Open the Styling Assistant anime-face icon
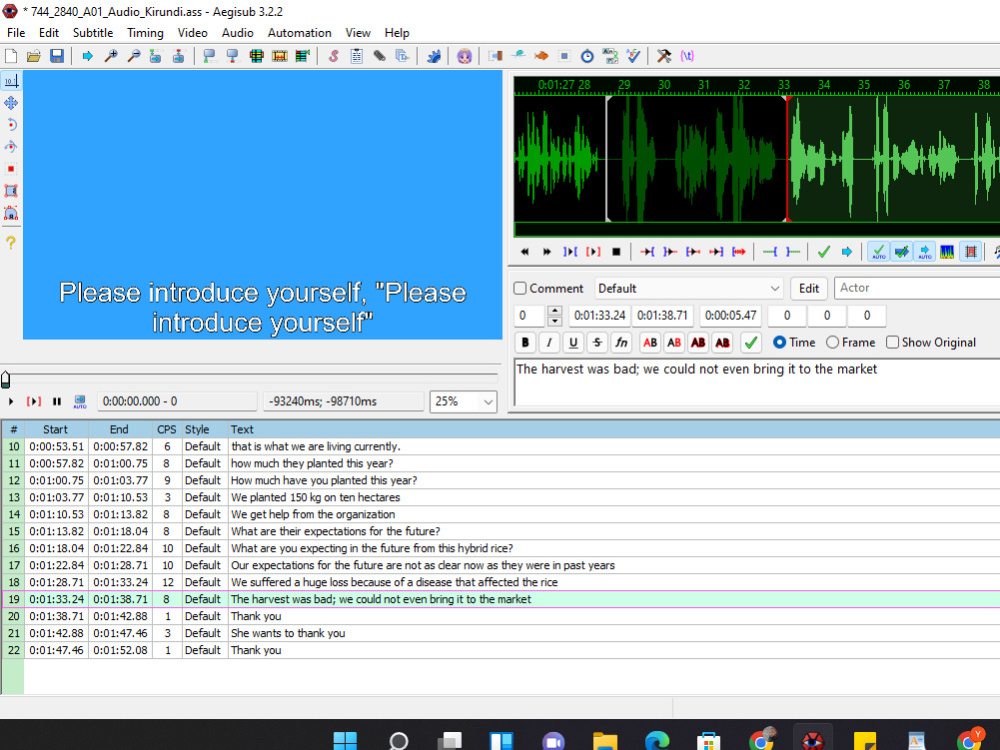The height and width of the screenshot is (750, 1000). (464, 56)
